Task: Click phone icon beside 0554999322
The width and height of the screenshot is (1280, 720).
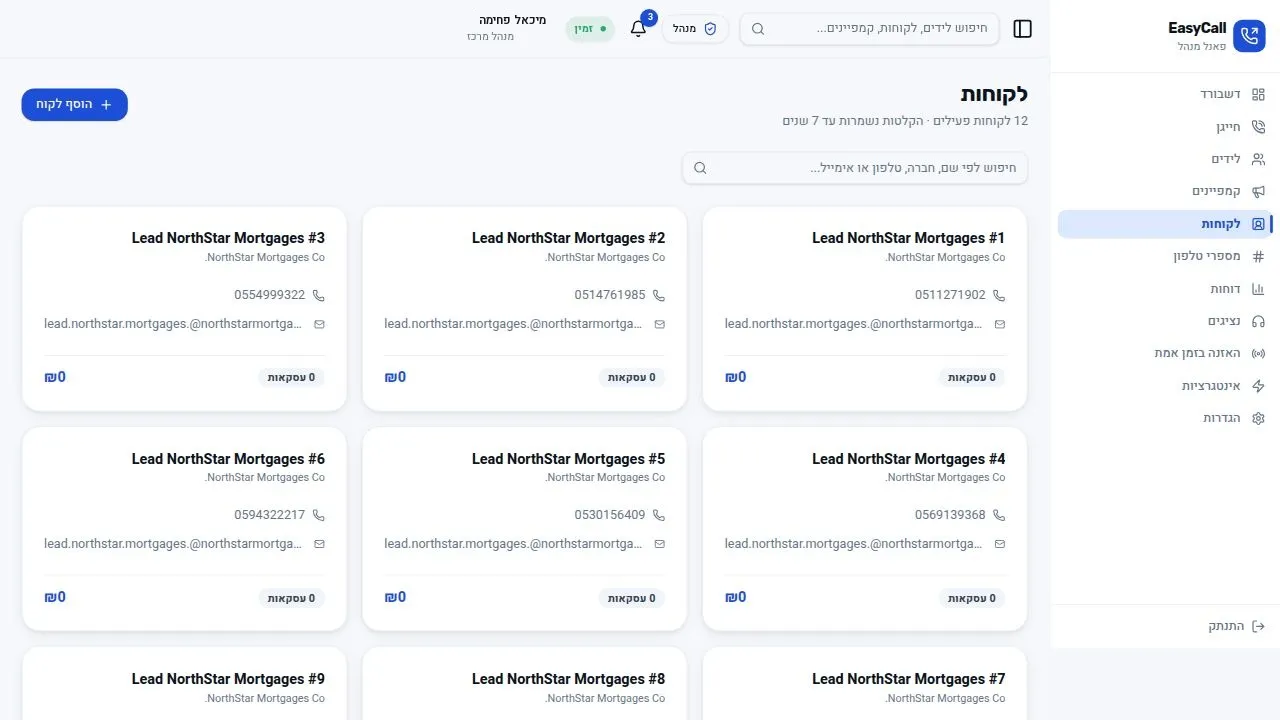Action: click(x=319, y=295)
